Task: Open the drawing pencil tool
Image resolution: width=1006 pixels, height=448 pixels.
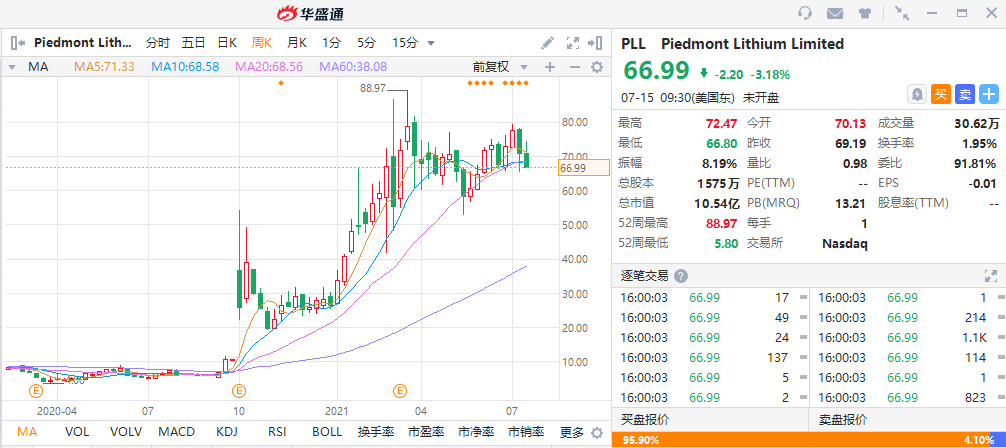Action: tap(547, 43)
